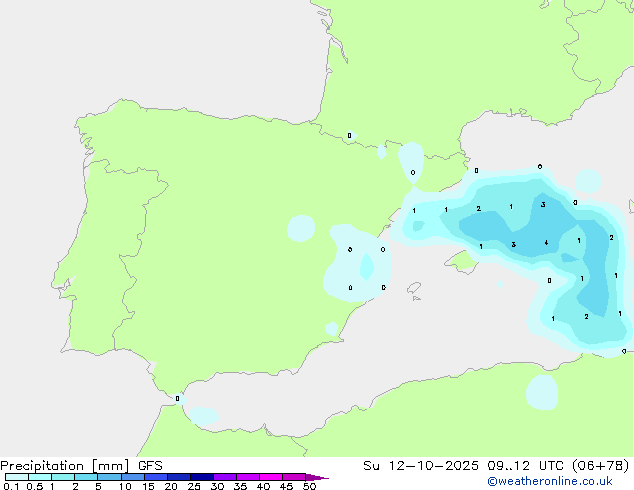Click the '45' legend scale label
Screen dimensions: 634x490
286,486
